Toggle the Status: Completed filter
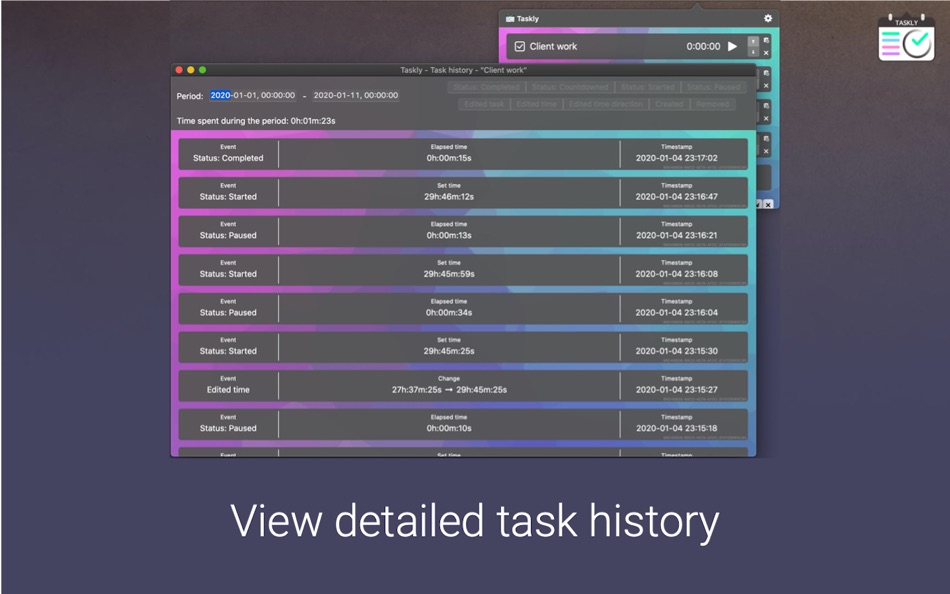The width and height of the screenshot is (950, 594). pos(487,87)
